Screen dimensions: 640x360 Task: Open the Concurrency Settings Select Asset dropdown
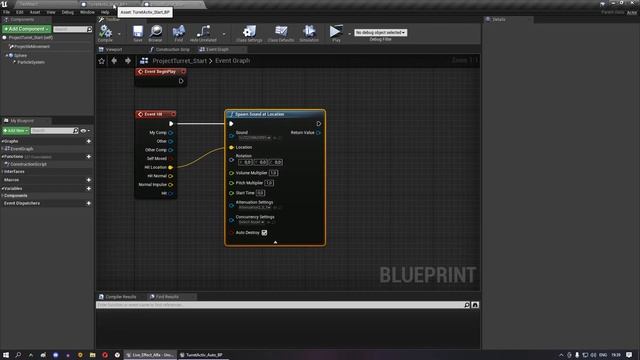[x=252, y=222]
